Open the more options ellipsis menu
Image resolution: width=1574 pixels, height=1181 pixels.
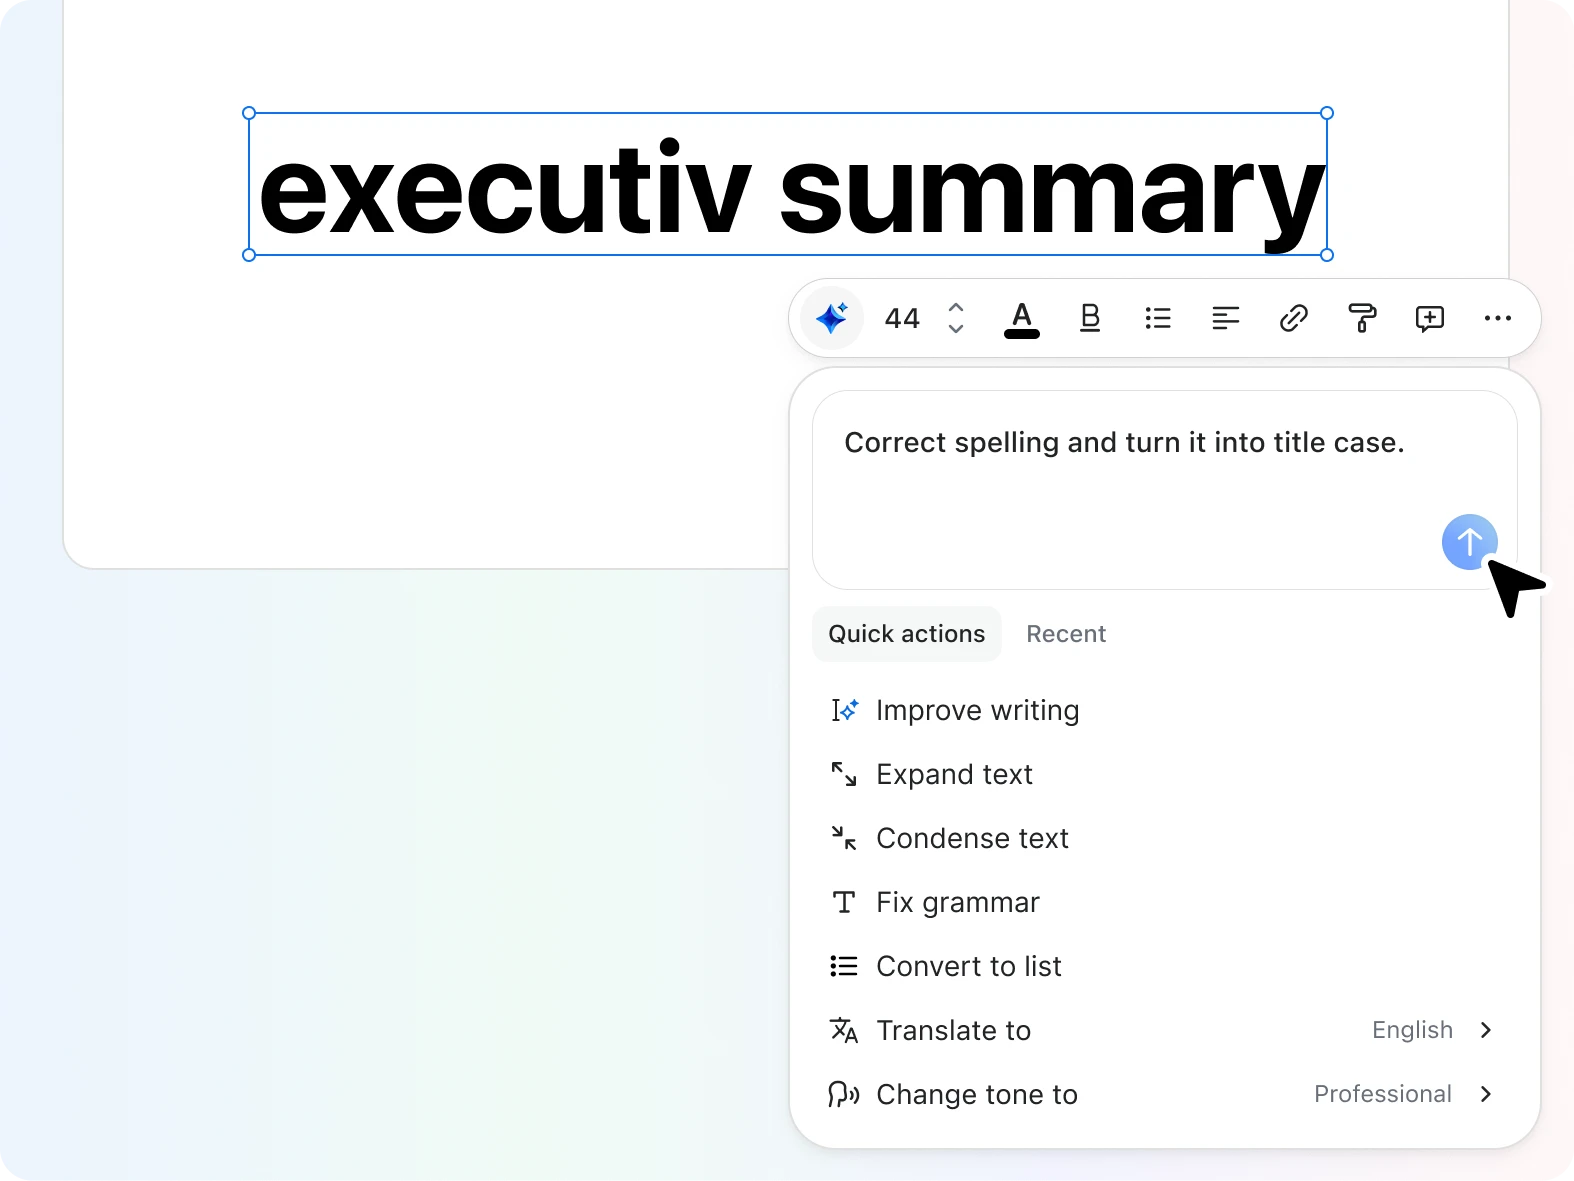(x=1497, y=318)
